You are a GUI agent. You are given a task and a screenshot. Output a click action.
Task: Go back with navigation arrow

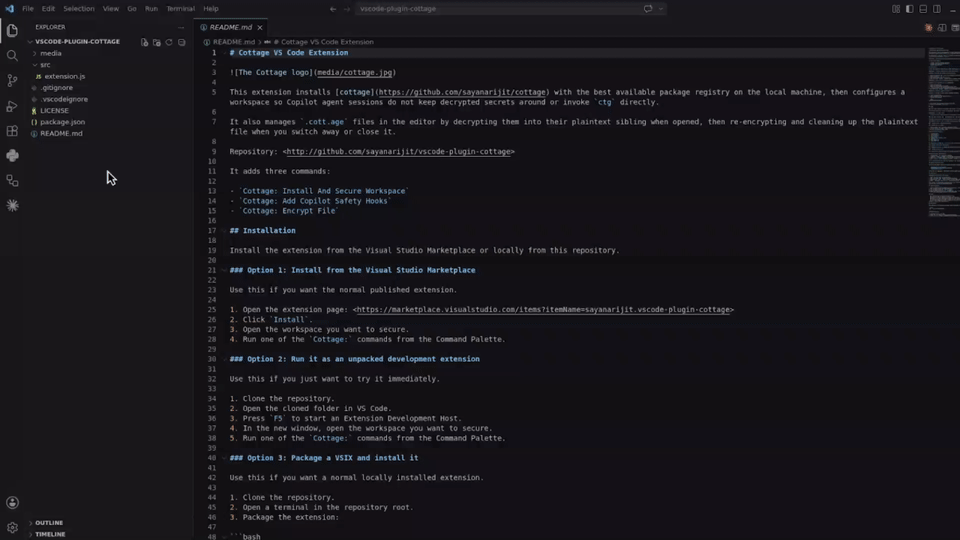click(x=333, y=9)
